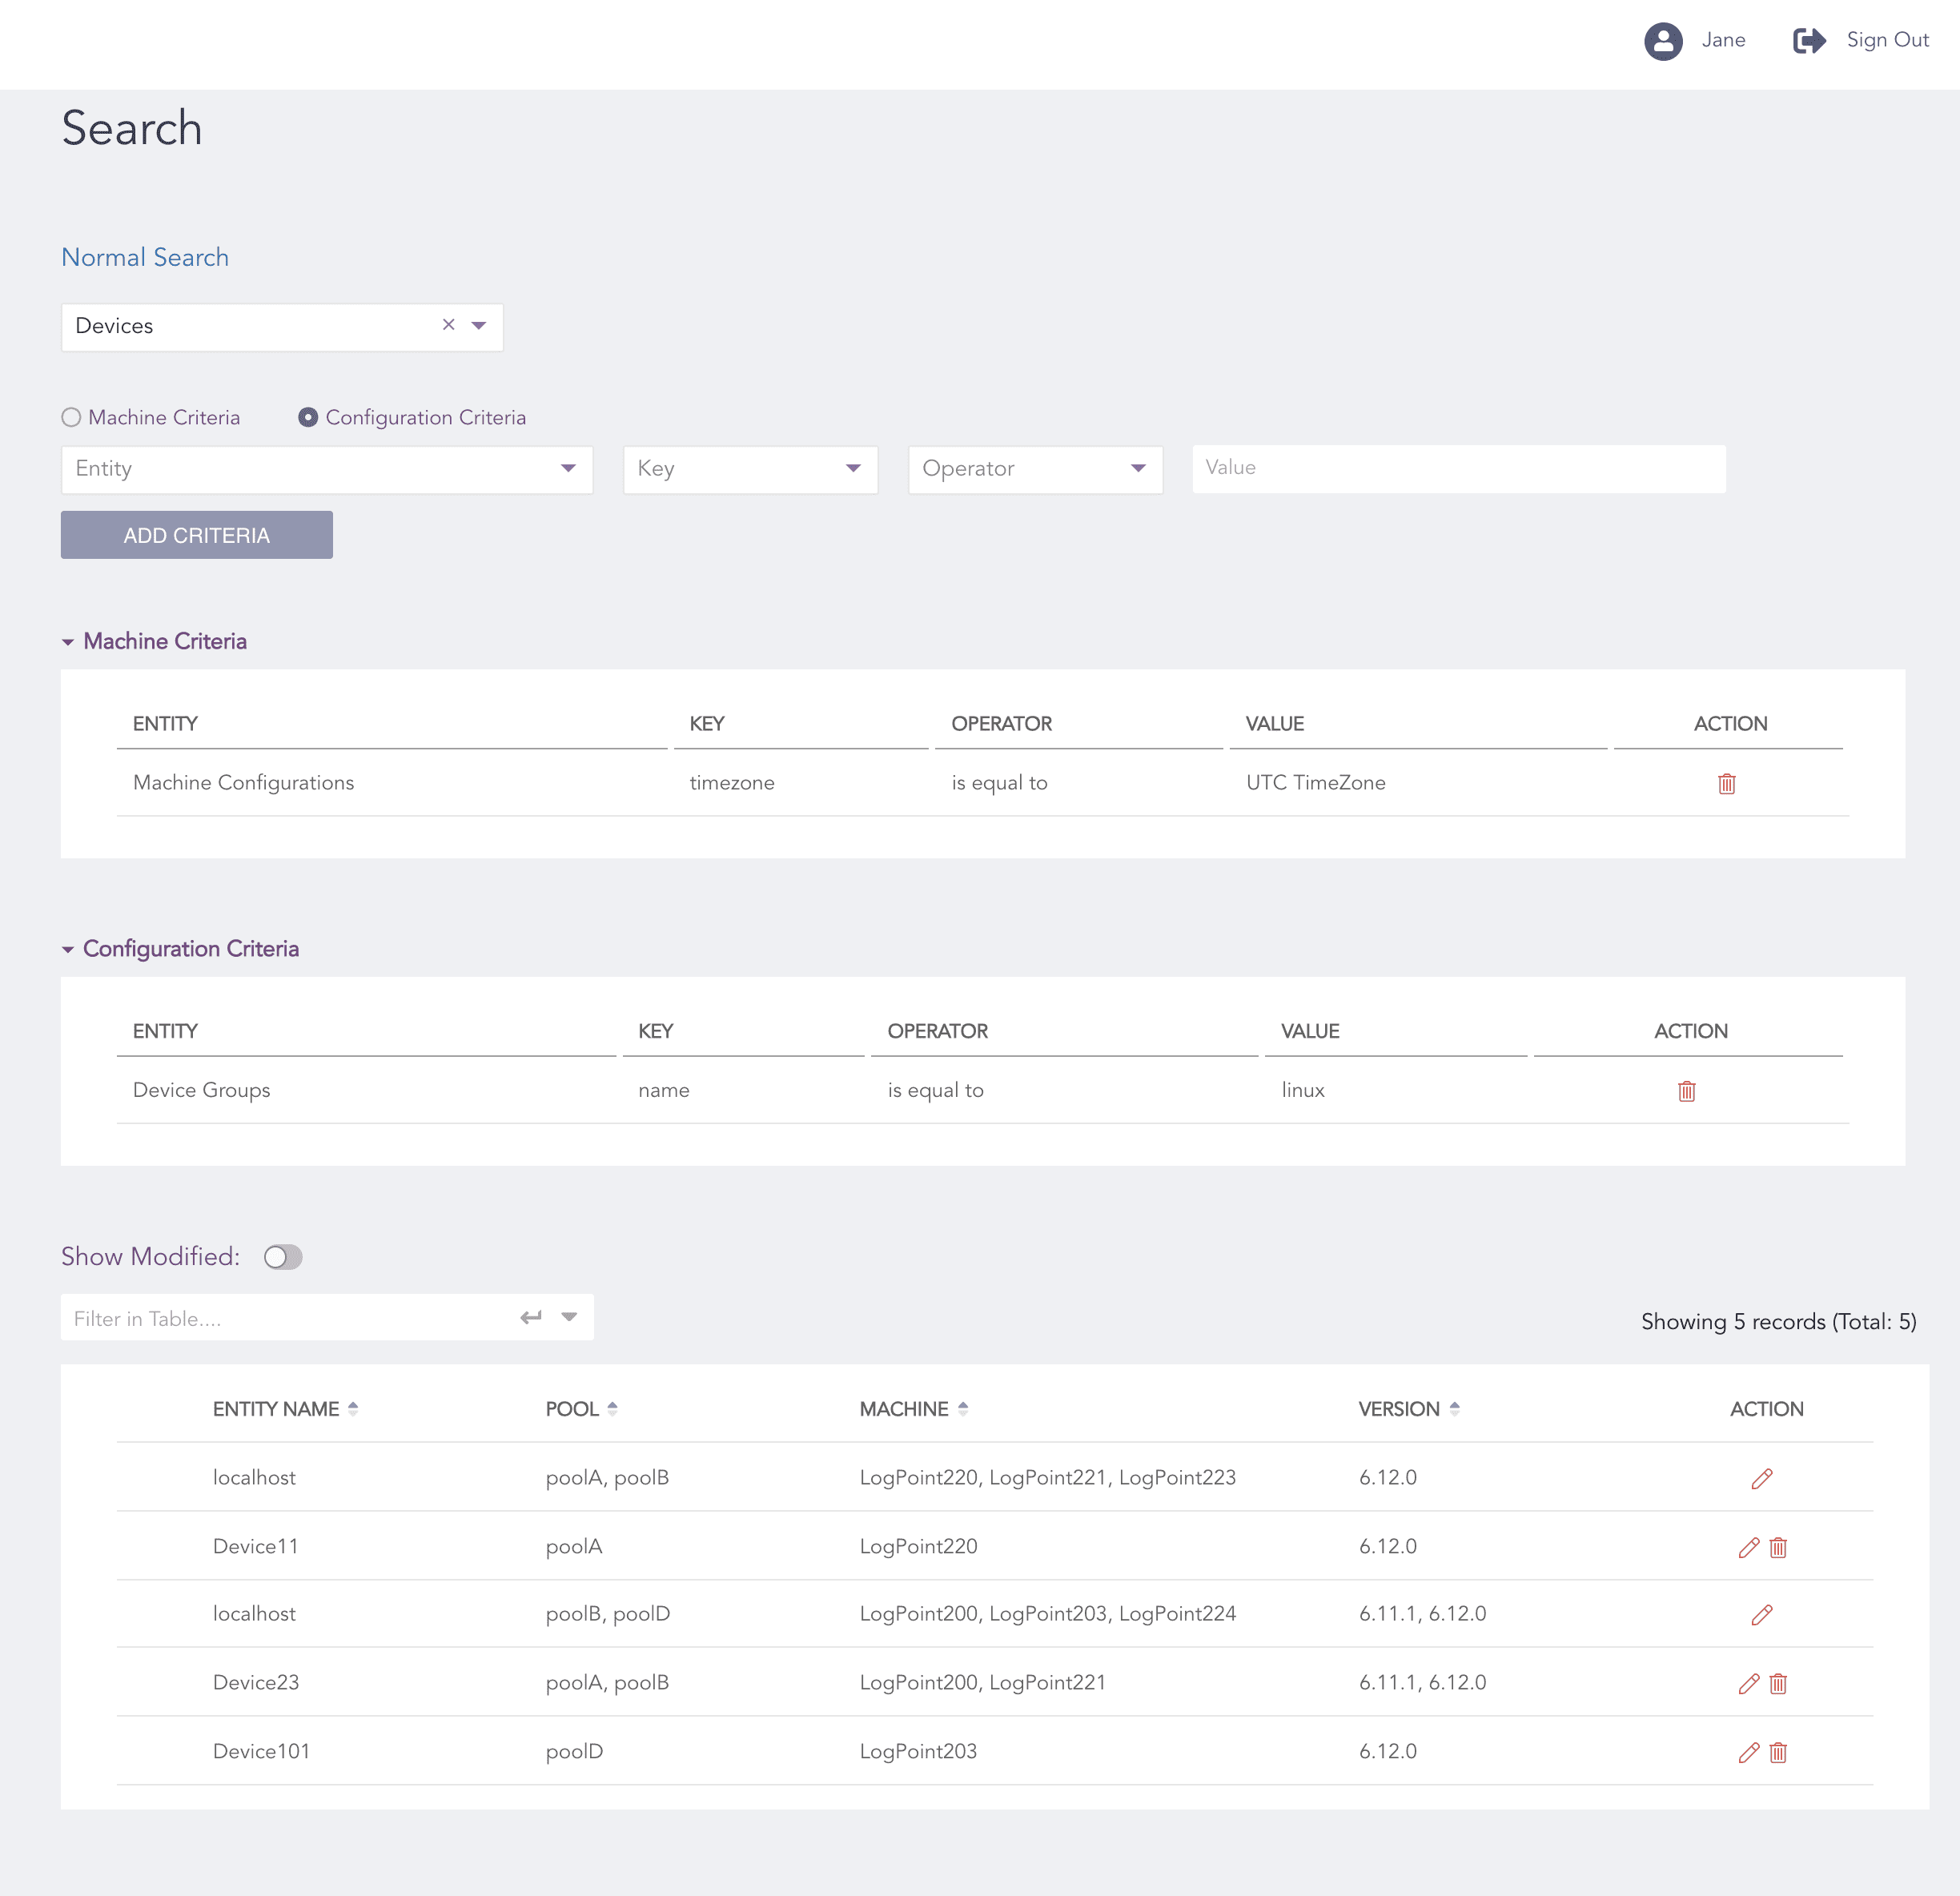The height and width of the screenshot is (1896, 1960).
Task: Delete the Device11 record
Action: (x=1778, y=1547)
